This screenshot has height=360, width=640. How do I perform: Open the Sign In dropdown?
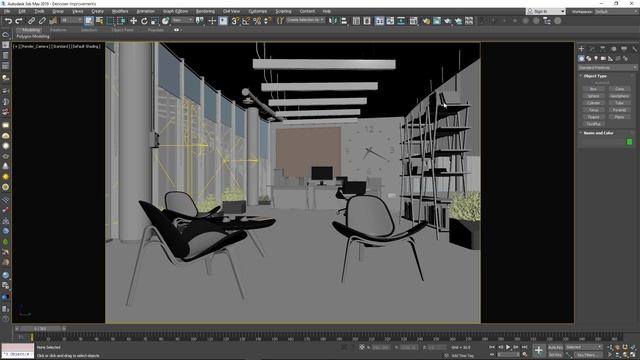545,11
